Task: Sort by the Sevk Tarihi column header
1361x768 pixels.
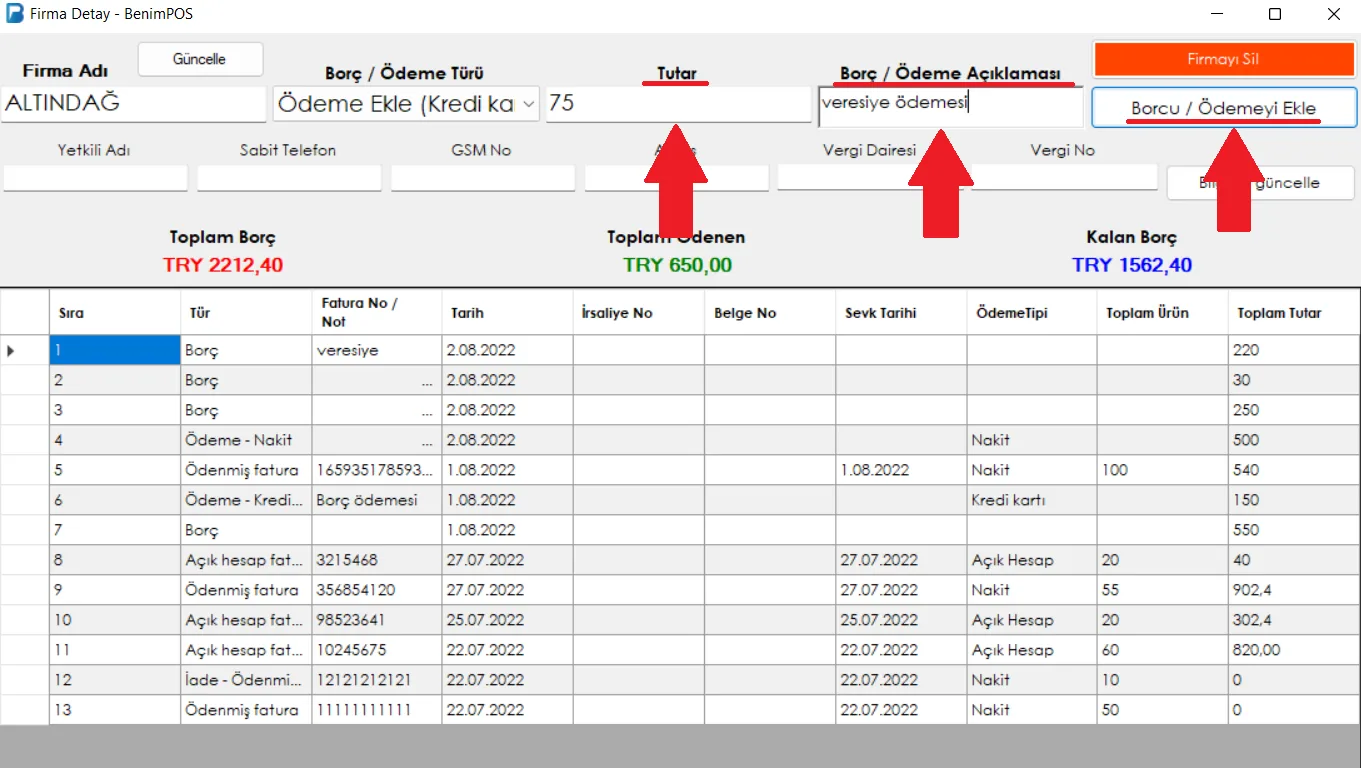Action: tap(901, 313)
